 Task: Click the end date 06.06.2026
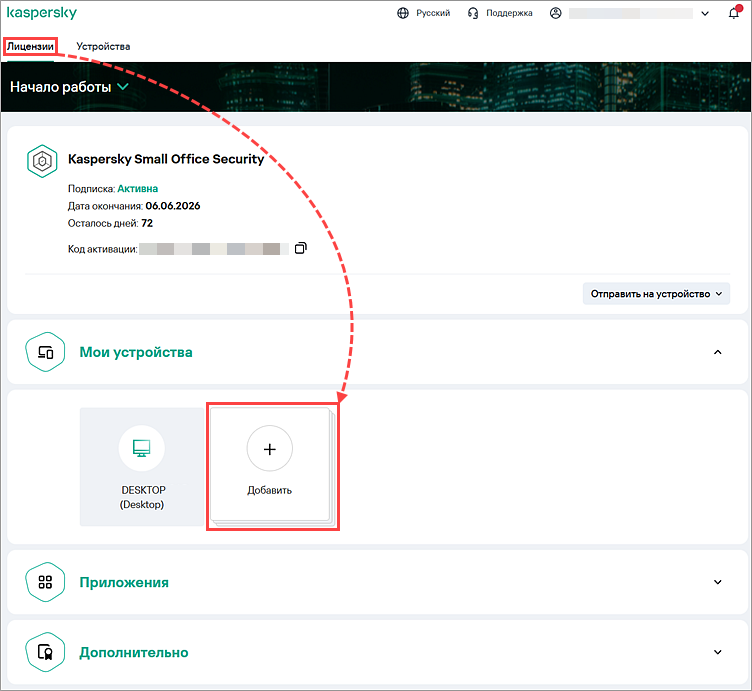click(x=173, y=206)
